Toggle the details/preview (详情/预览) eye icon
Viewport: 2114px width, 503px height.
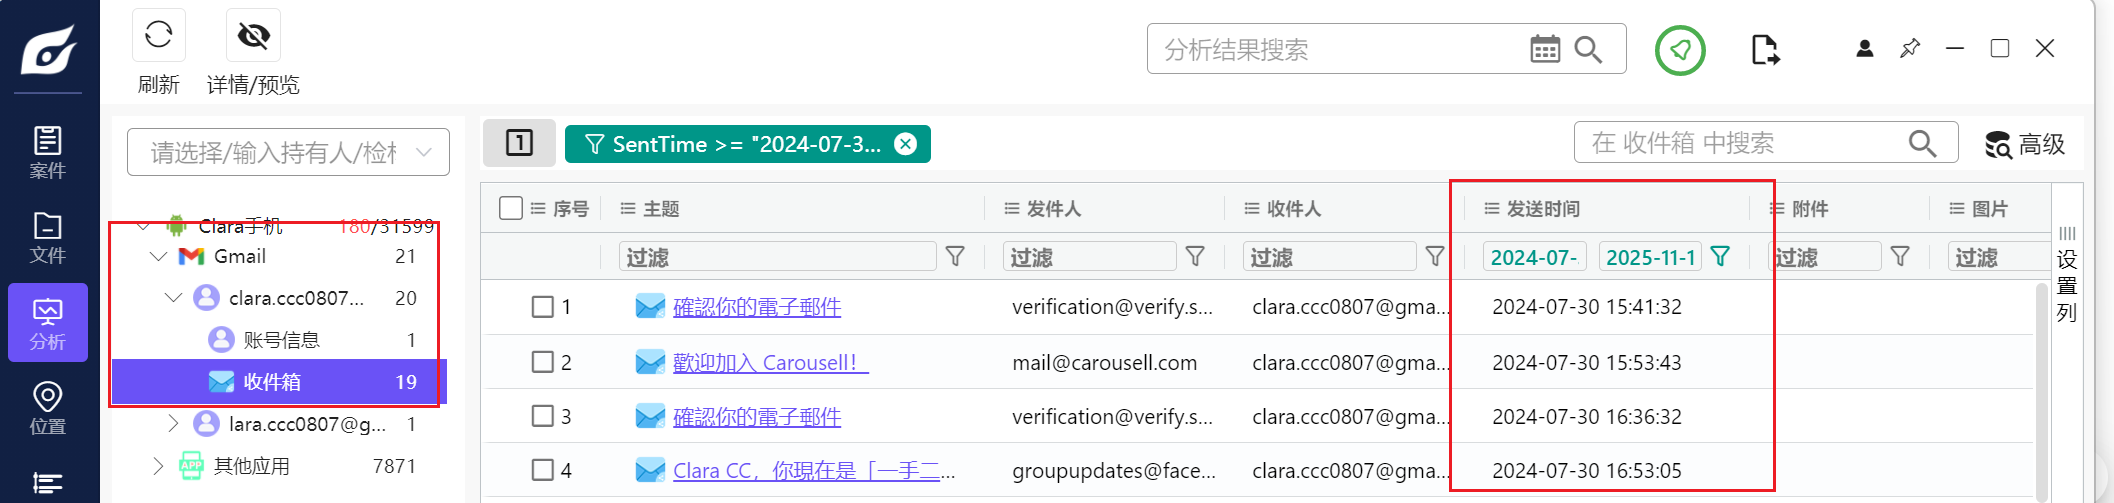[x=253, y=36]
